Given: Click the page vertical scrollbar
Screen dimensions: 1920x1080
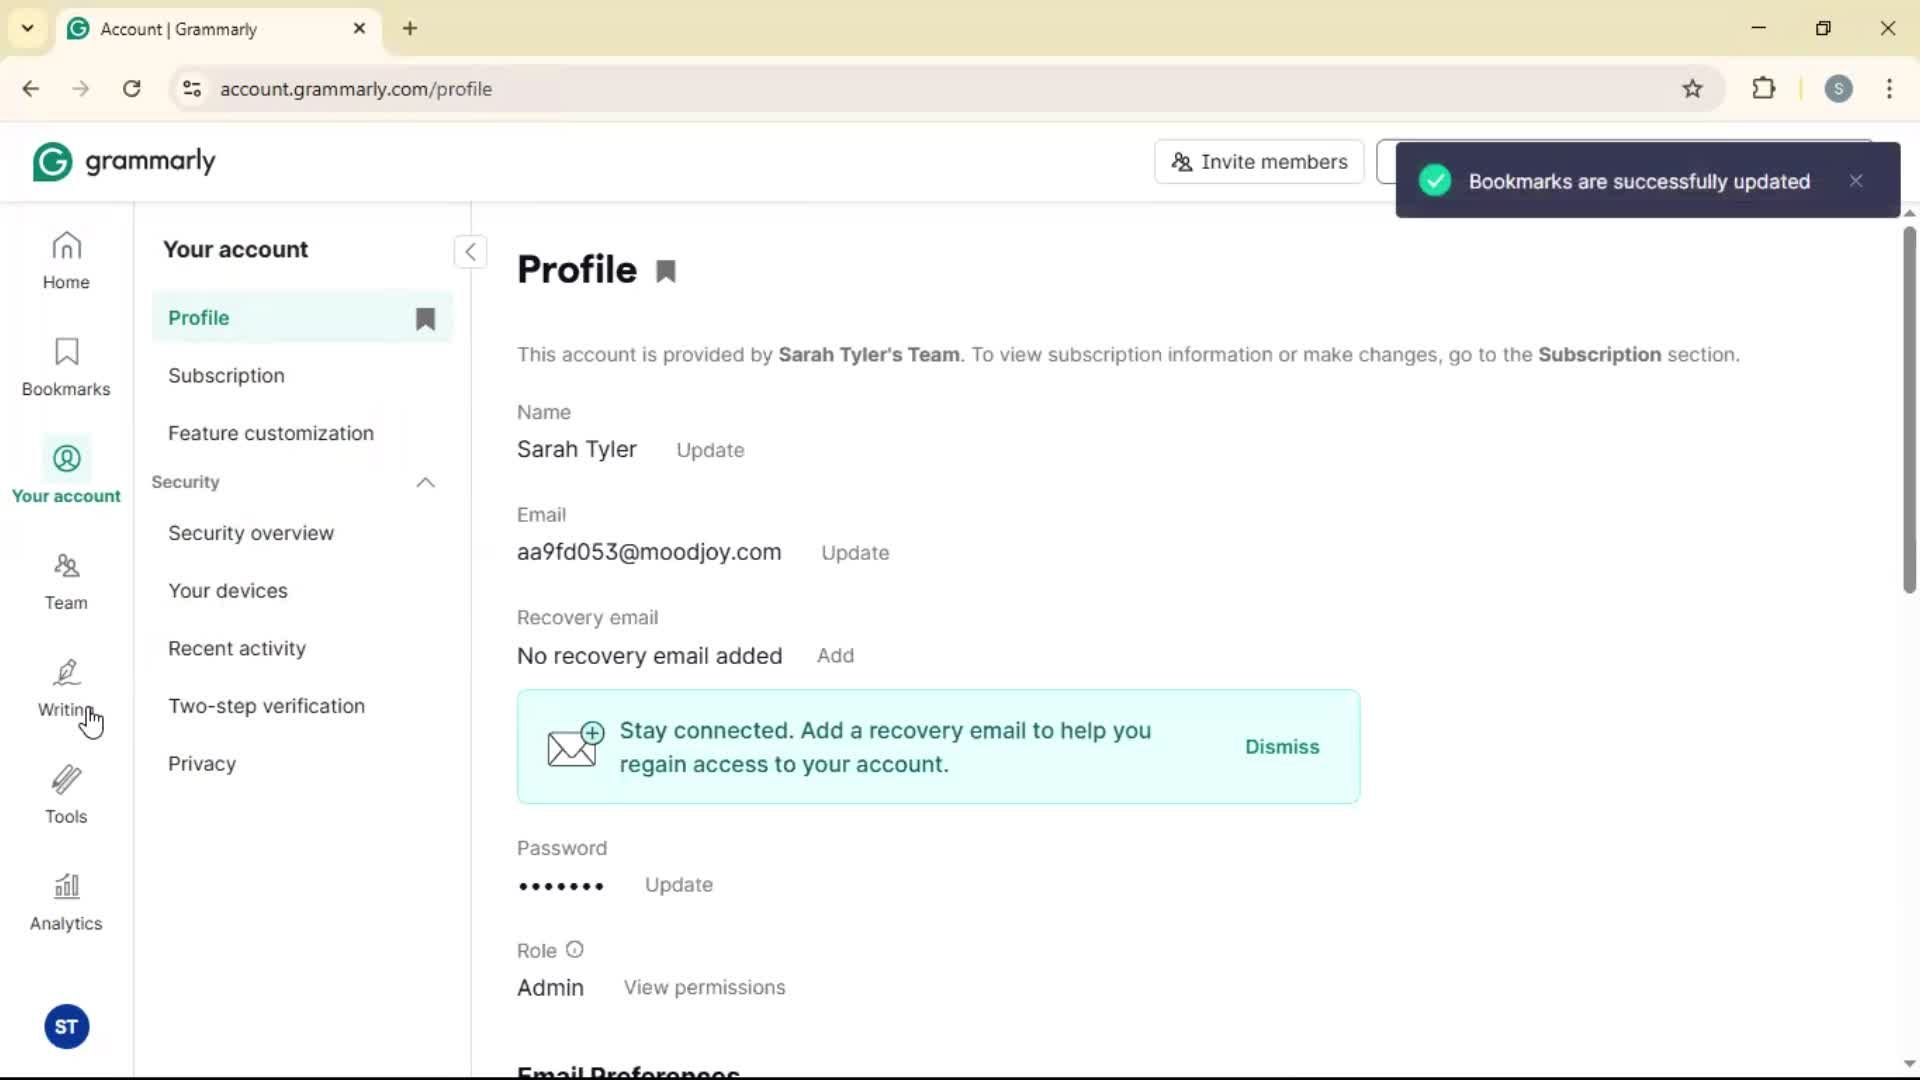Looking at the screenshot, I should click(x=1909, y=410).
